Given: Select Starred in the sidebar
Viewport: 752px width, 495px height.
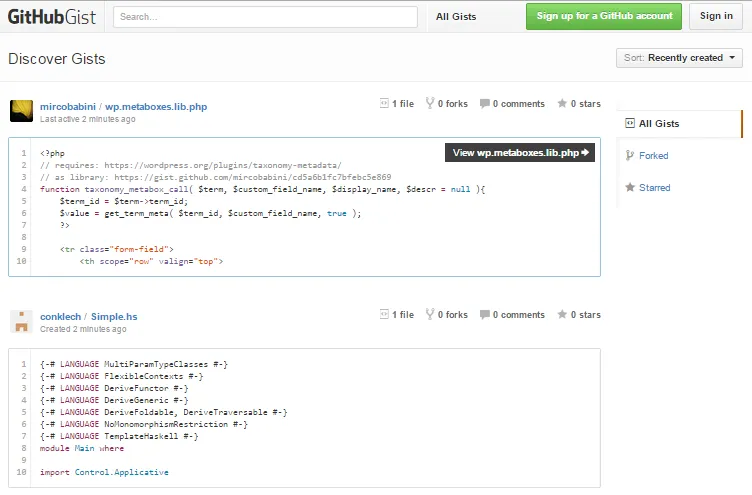Looking at the screenshot, I should [654, 188].
